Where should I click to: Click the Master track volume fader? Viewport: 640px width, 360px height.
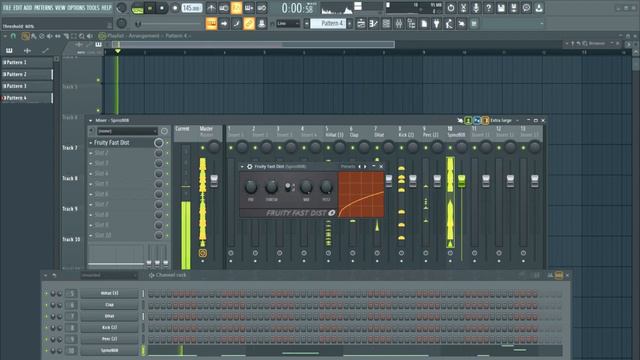tap(214, 180)
